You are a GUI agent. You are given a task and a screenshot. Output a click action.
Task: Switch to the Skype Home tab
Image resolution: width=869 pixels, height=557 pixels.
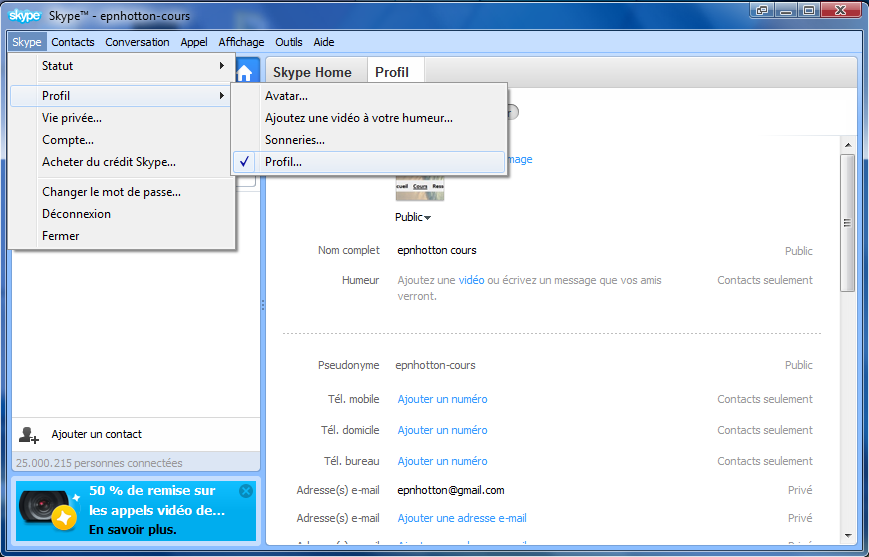point(312,73)
